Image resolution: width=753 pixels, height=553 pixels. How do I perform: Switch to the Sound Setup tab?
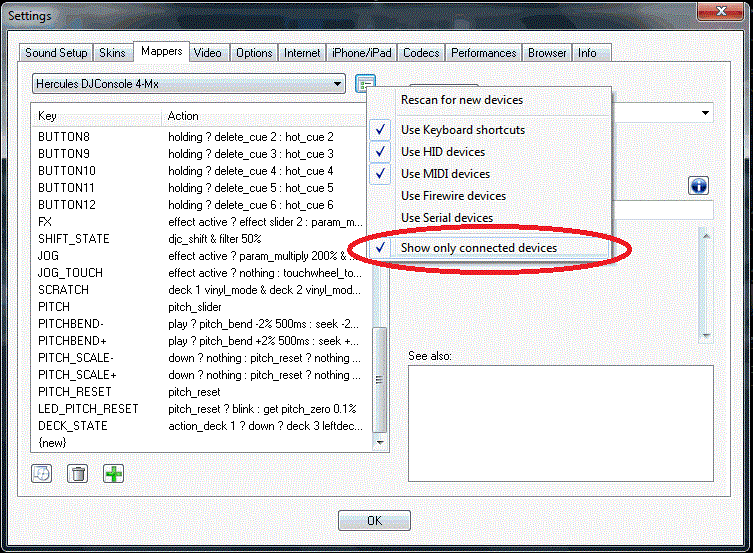(x=56, y=53)
